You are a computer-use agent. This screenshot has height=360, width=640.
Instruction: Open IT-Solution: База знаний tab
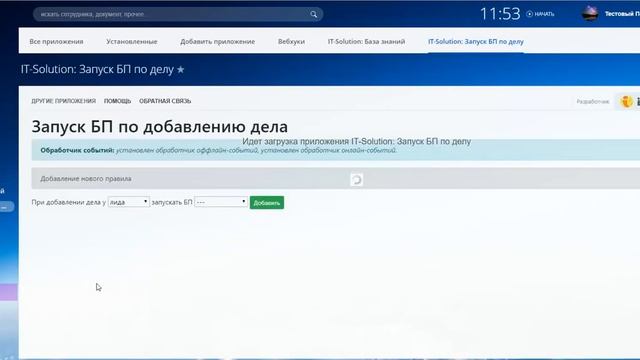366,42
